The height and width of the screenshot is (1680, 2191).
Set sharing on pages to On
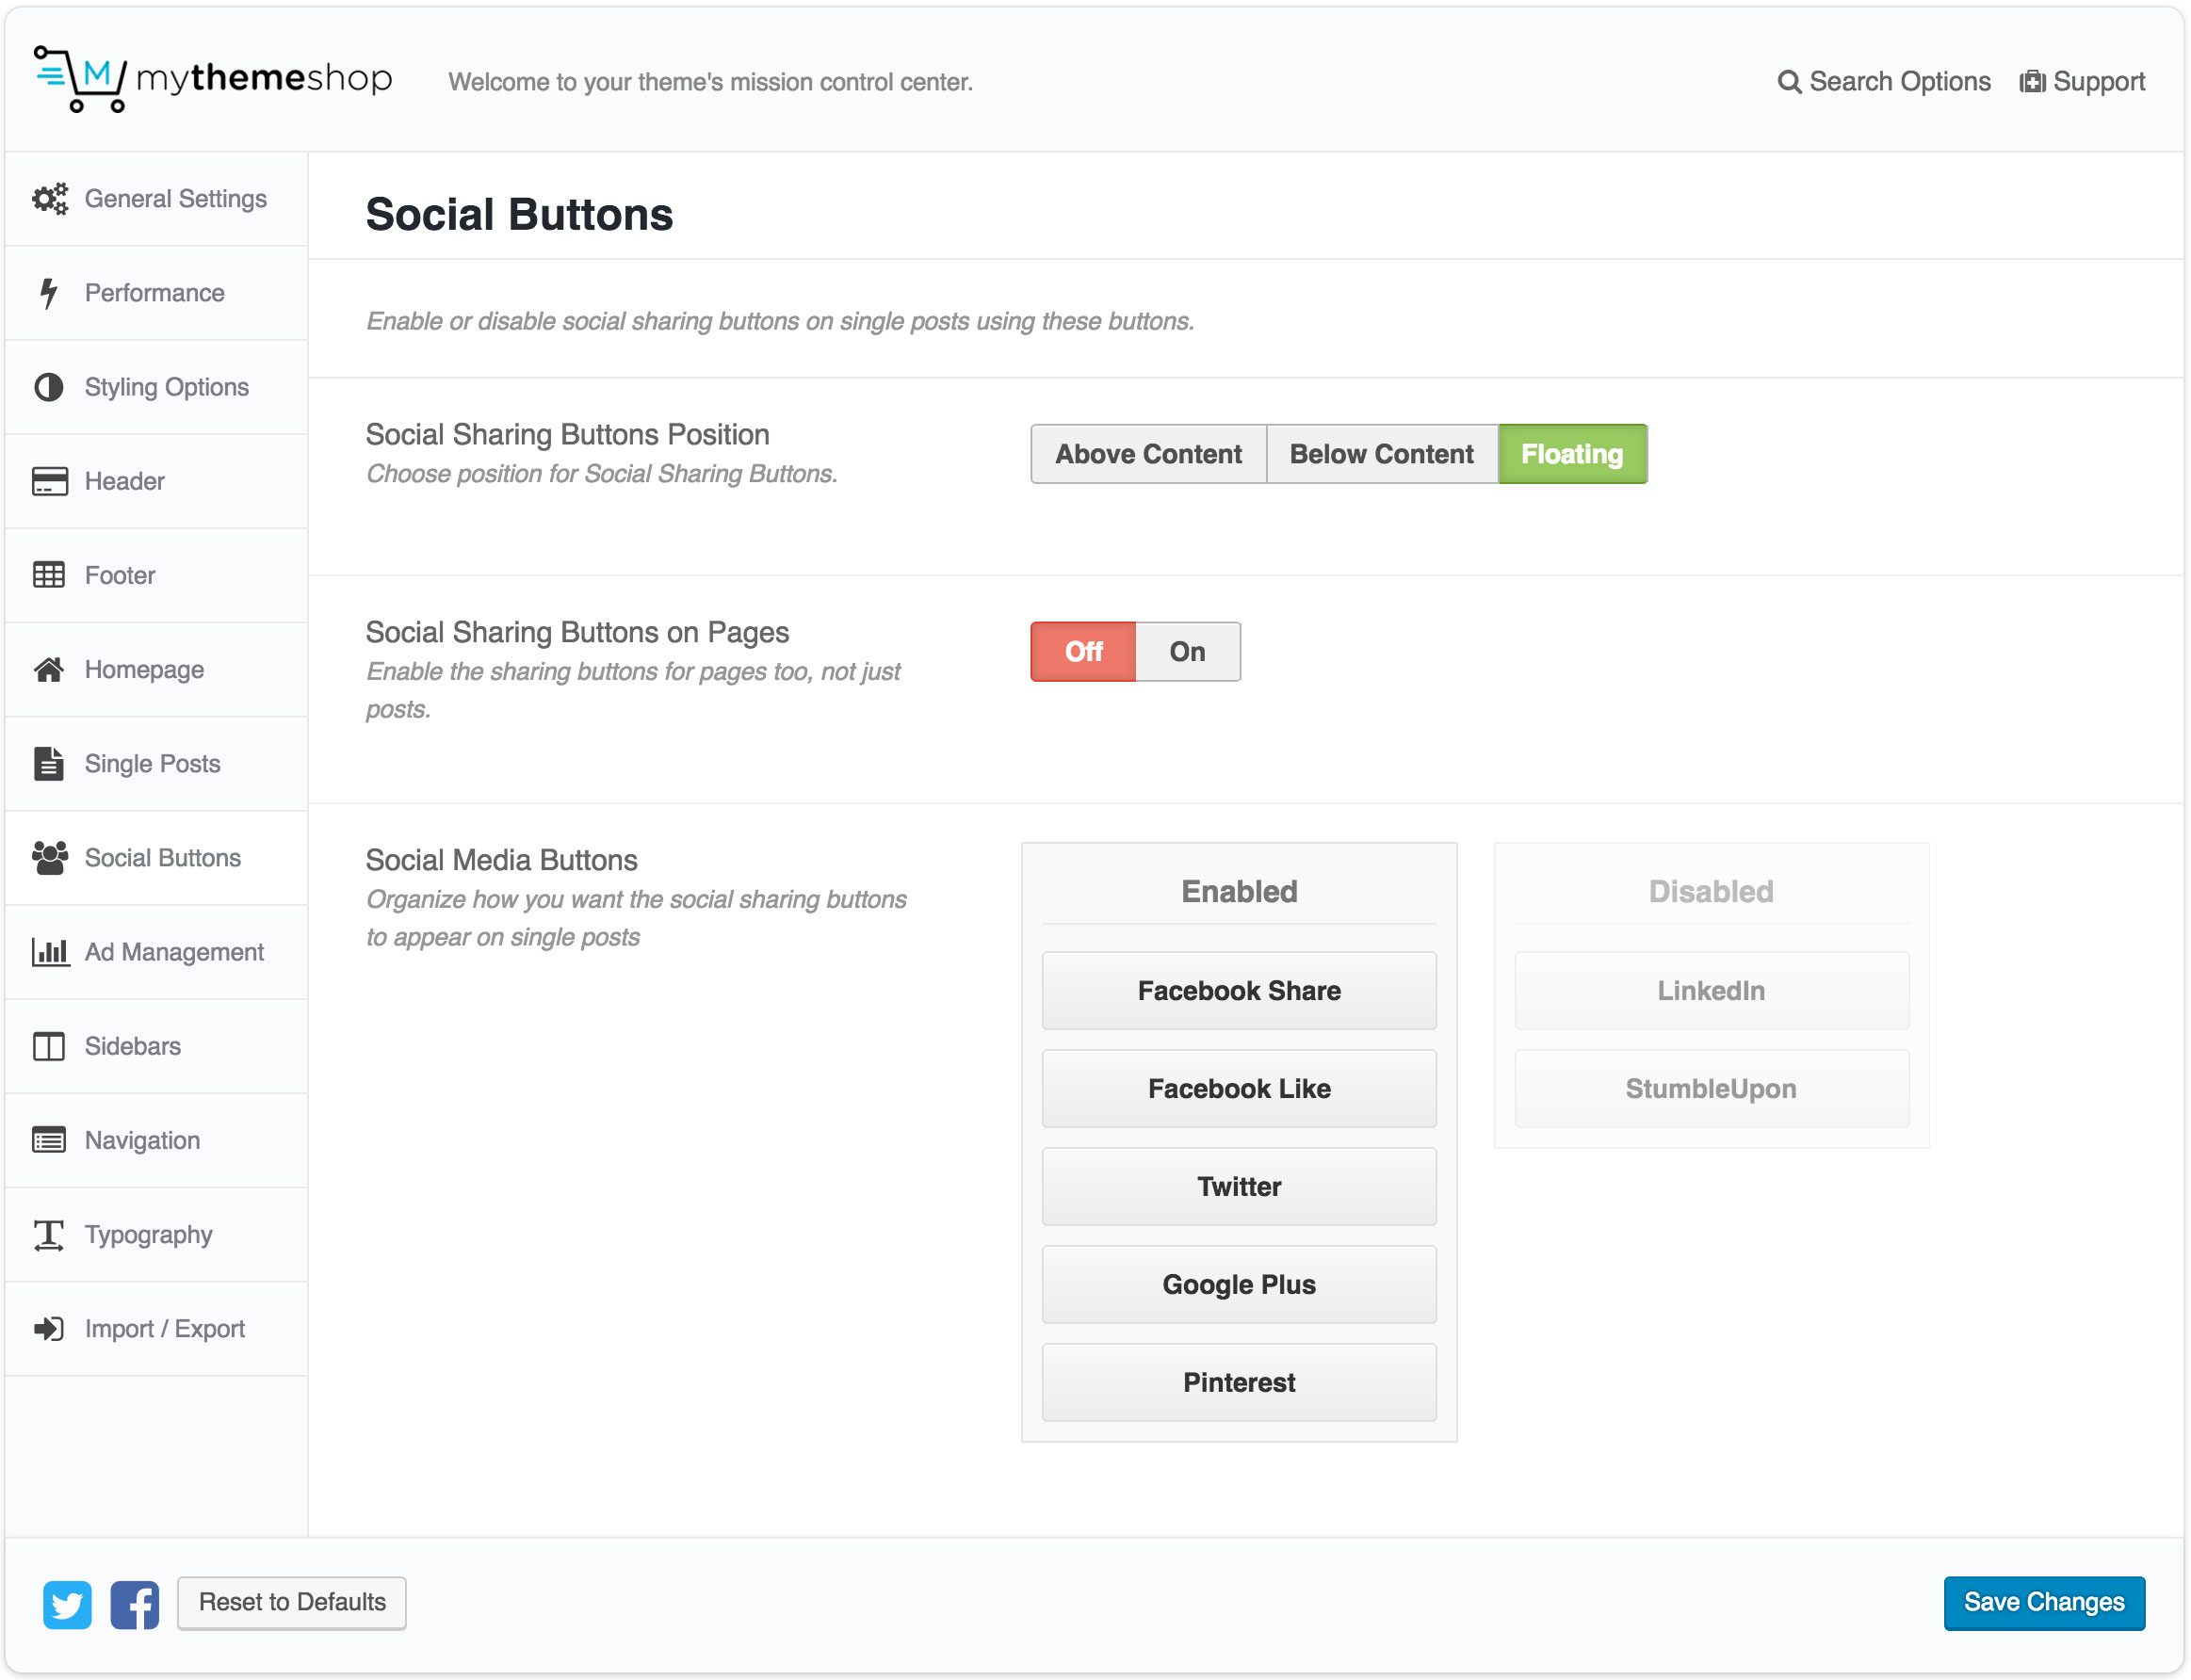1188,652
